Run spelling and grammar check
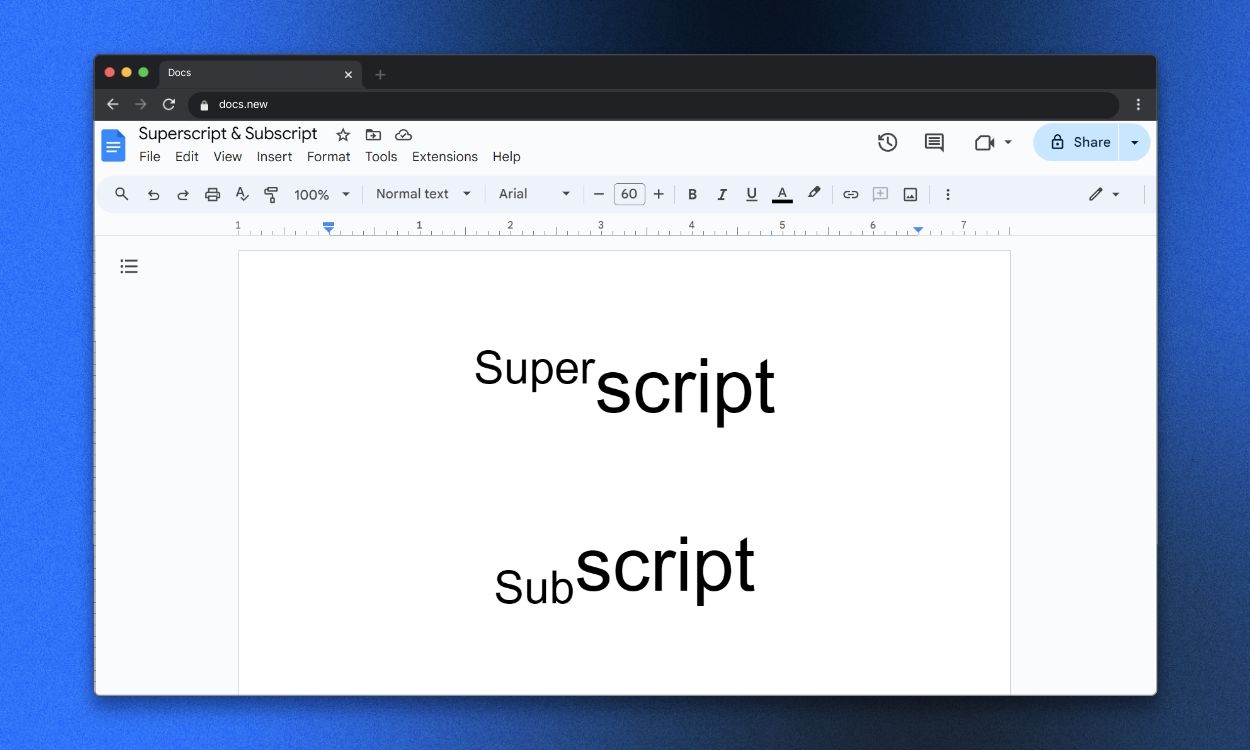1250x750 pixels. coord(242,195)
